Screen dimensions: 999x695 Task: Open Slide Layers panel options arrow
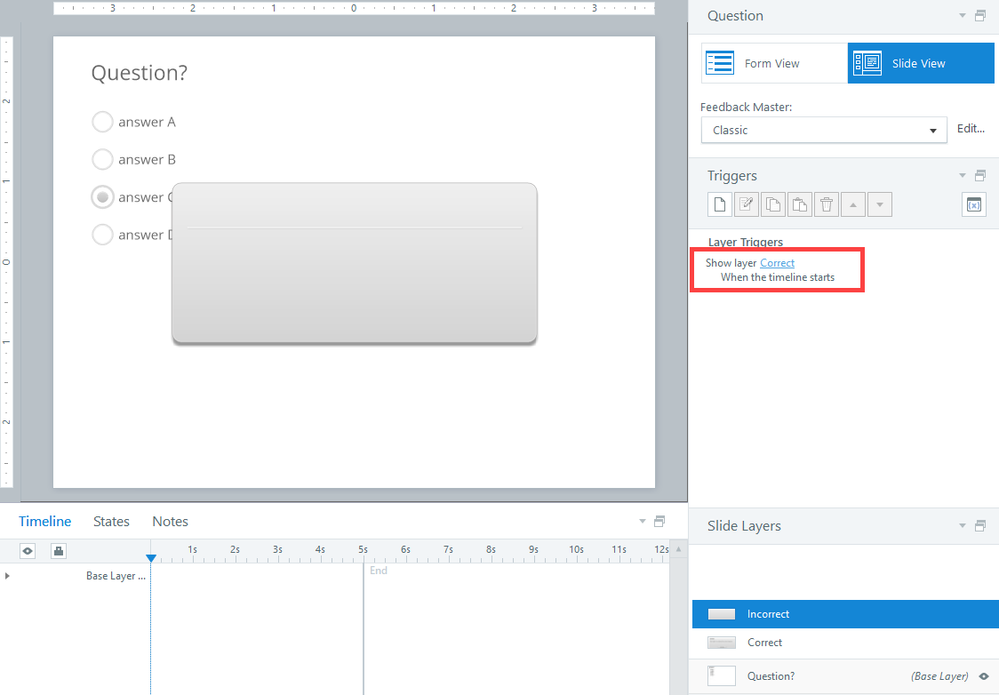962,526
